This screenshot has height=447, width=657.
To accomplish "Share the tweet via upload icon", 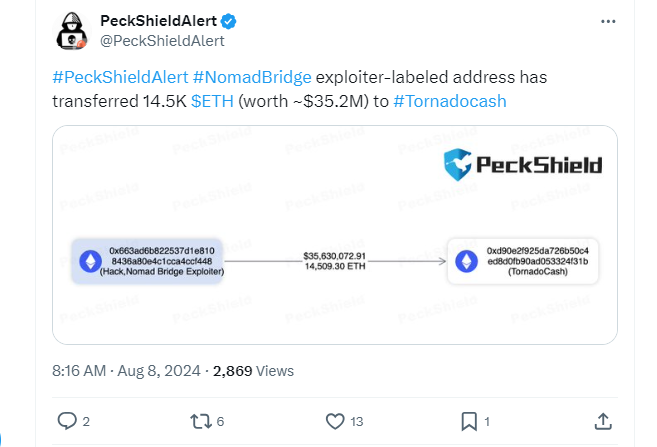I will pos(603,421).
